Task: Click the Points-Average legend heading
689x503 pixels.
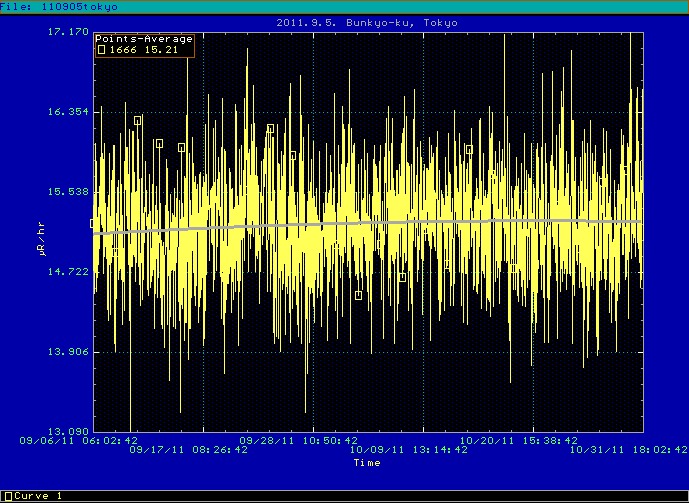Action: point(144,39)
